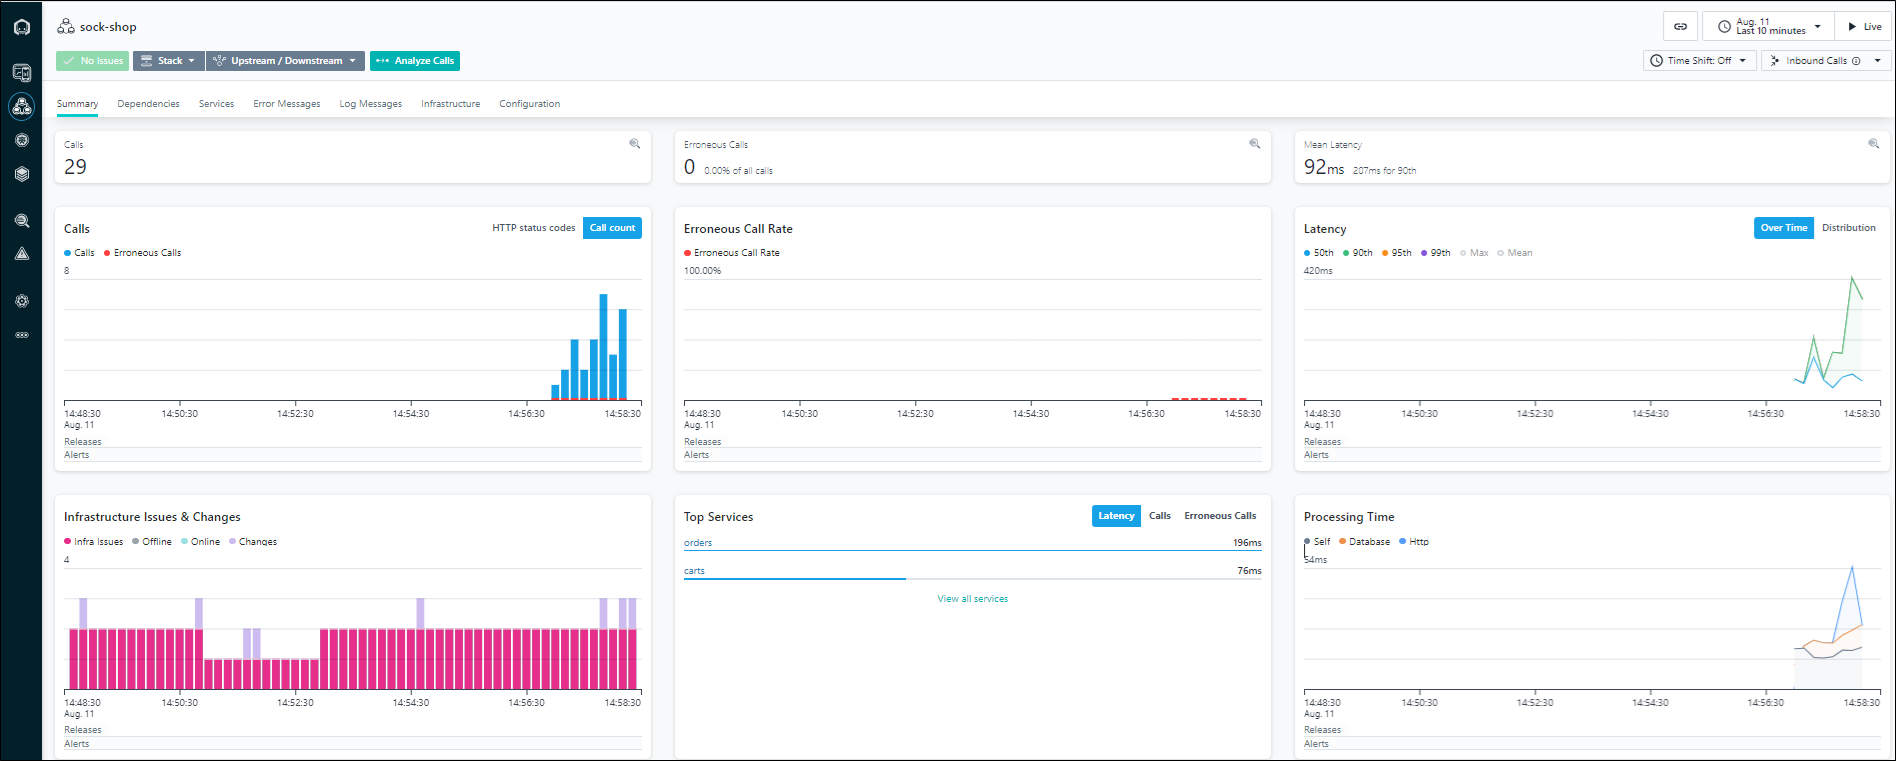This screenshot has height=761, width=1896.
Task: Select Over Time latency view
Action: (1784, 228)
